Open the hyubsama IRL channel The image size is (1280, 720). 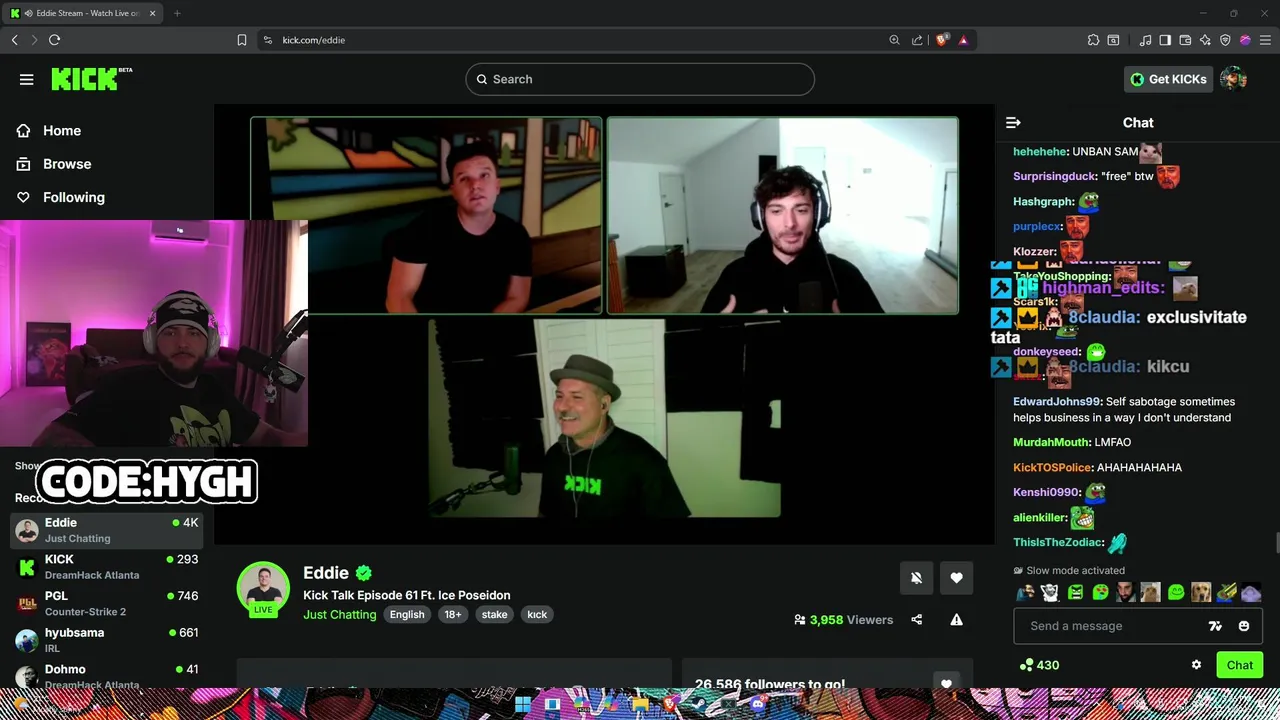click(x=107, y=640)
